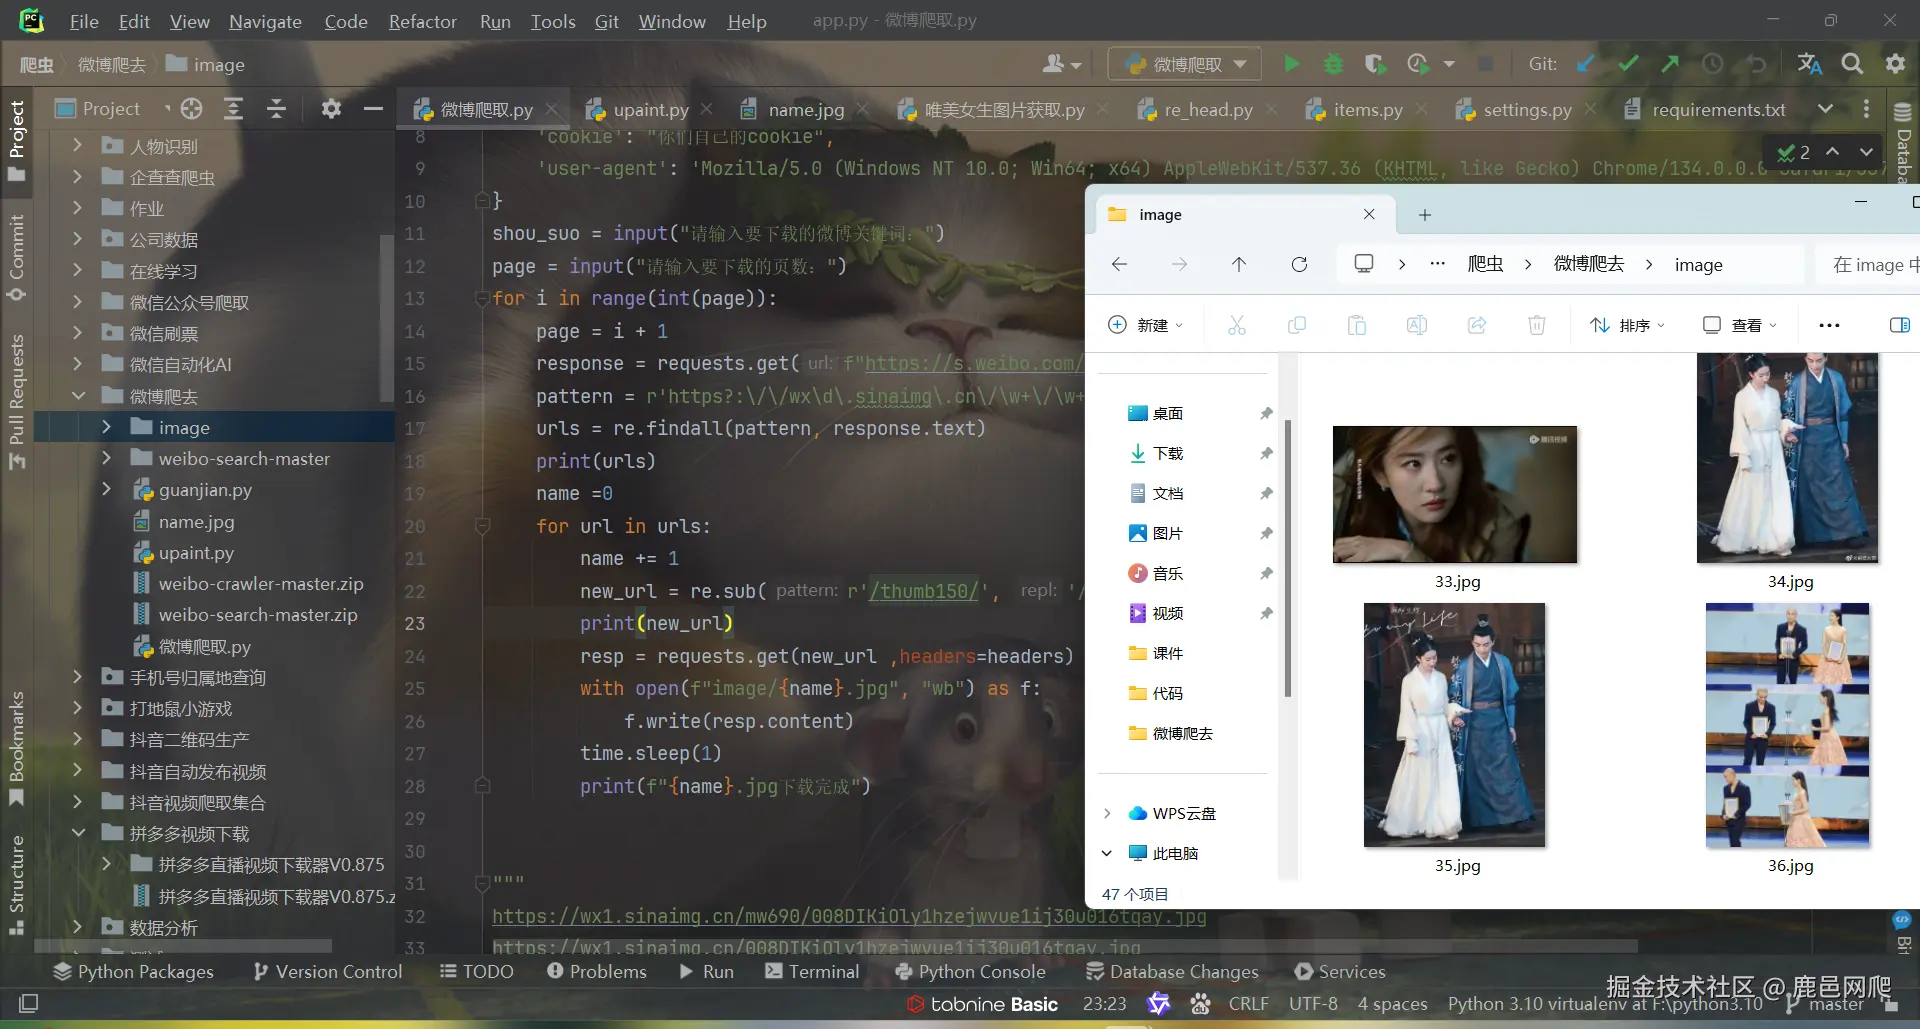The image size is (1920, 1029).
Task: Click Python 3.10 virtualenv interpreter in status bar
Action: pyautogui.click(x=1606, y=1003)
